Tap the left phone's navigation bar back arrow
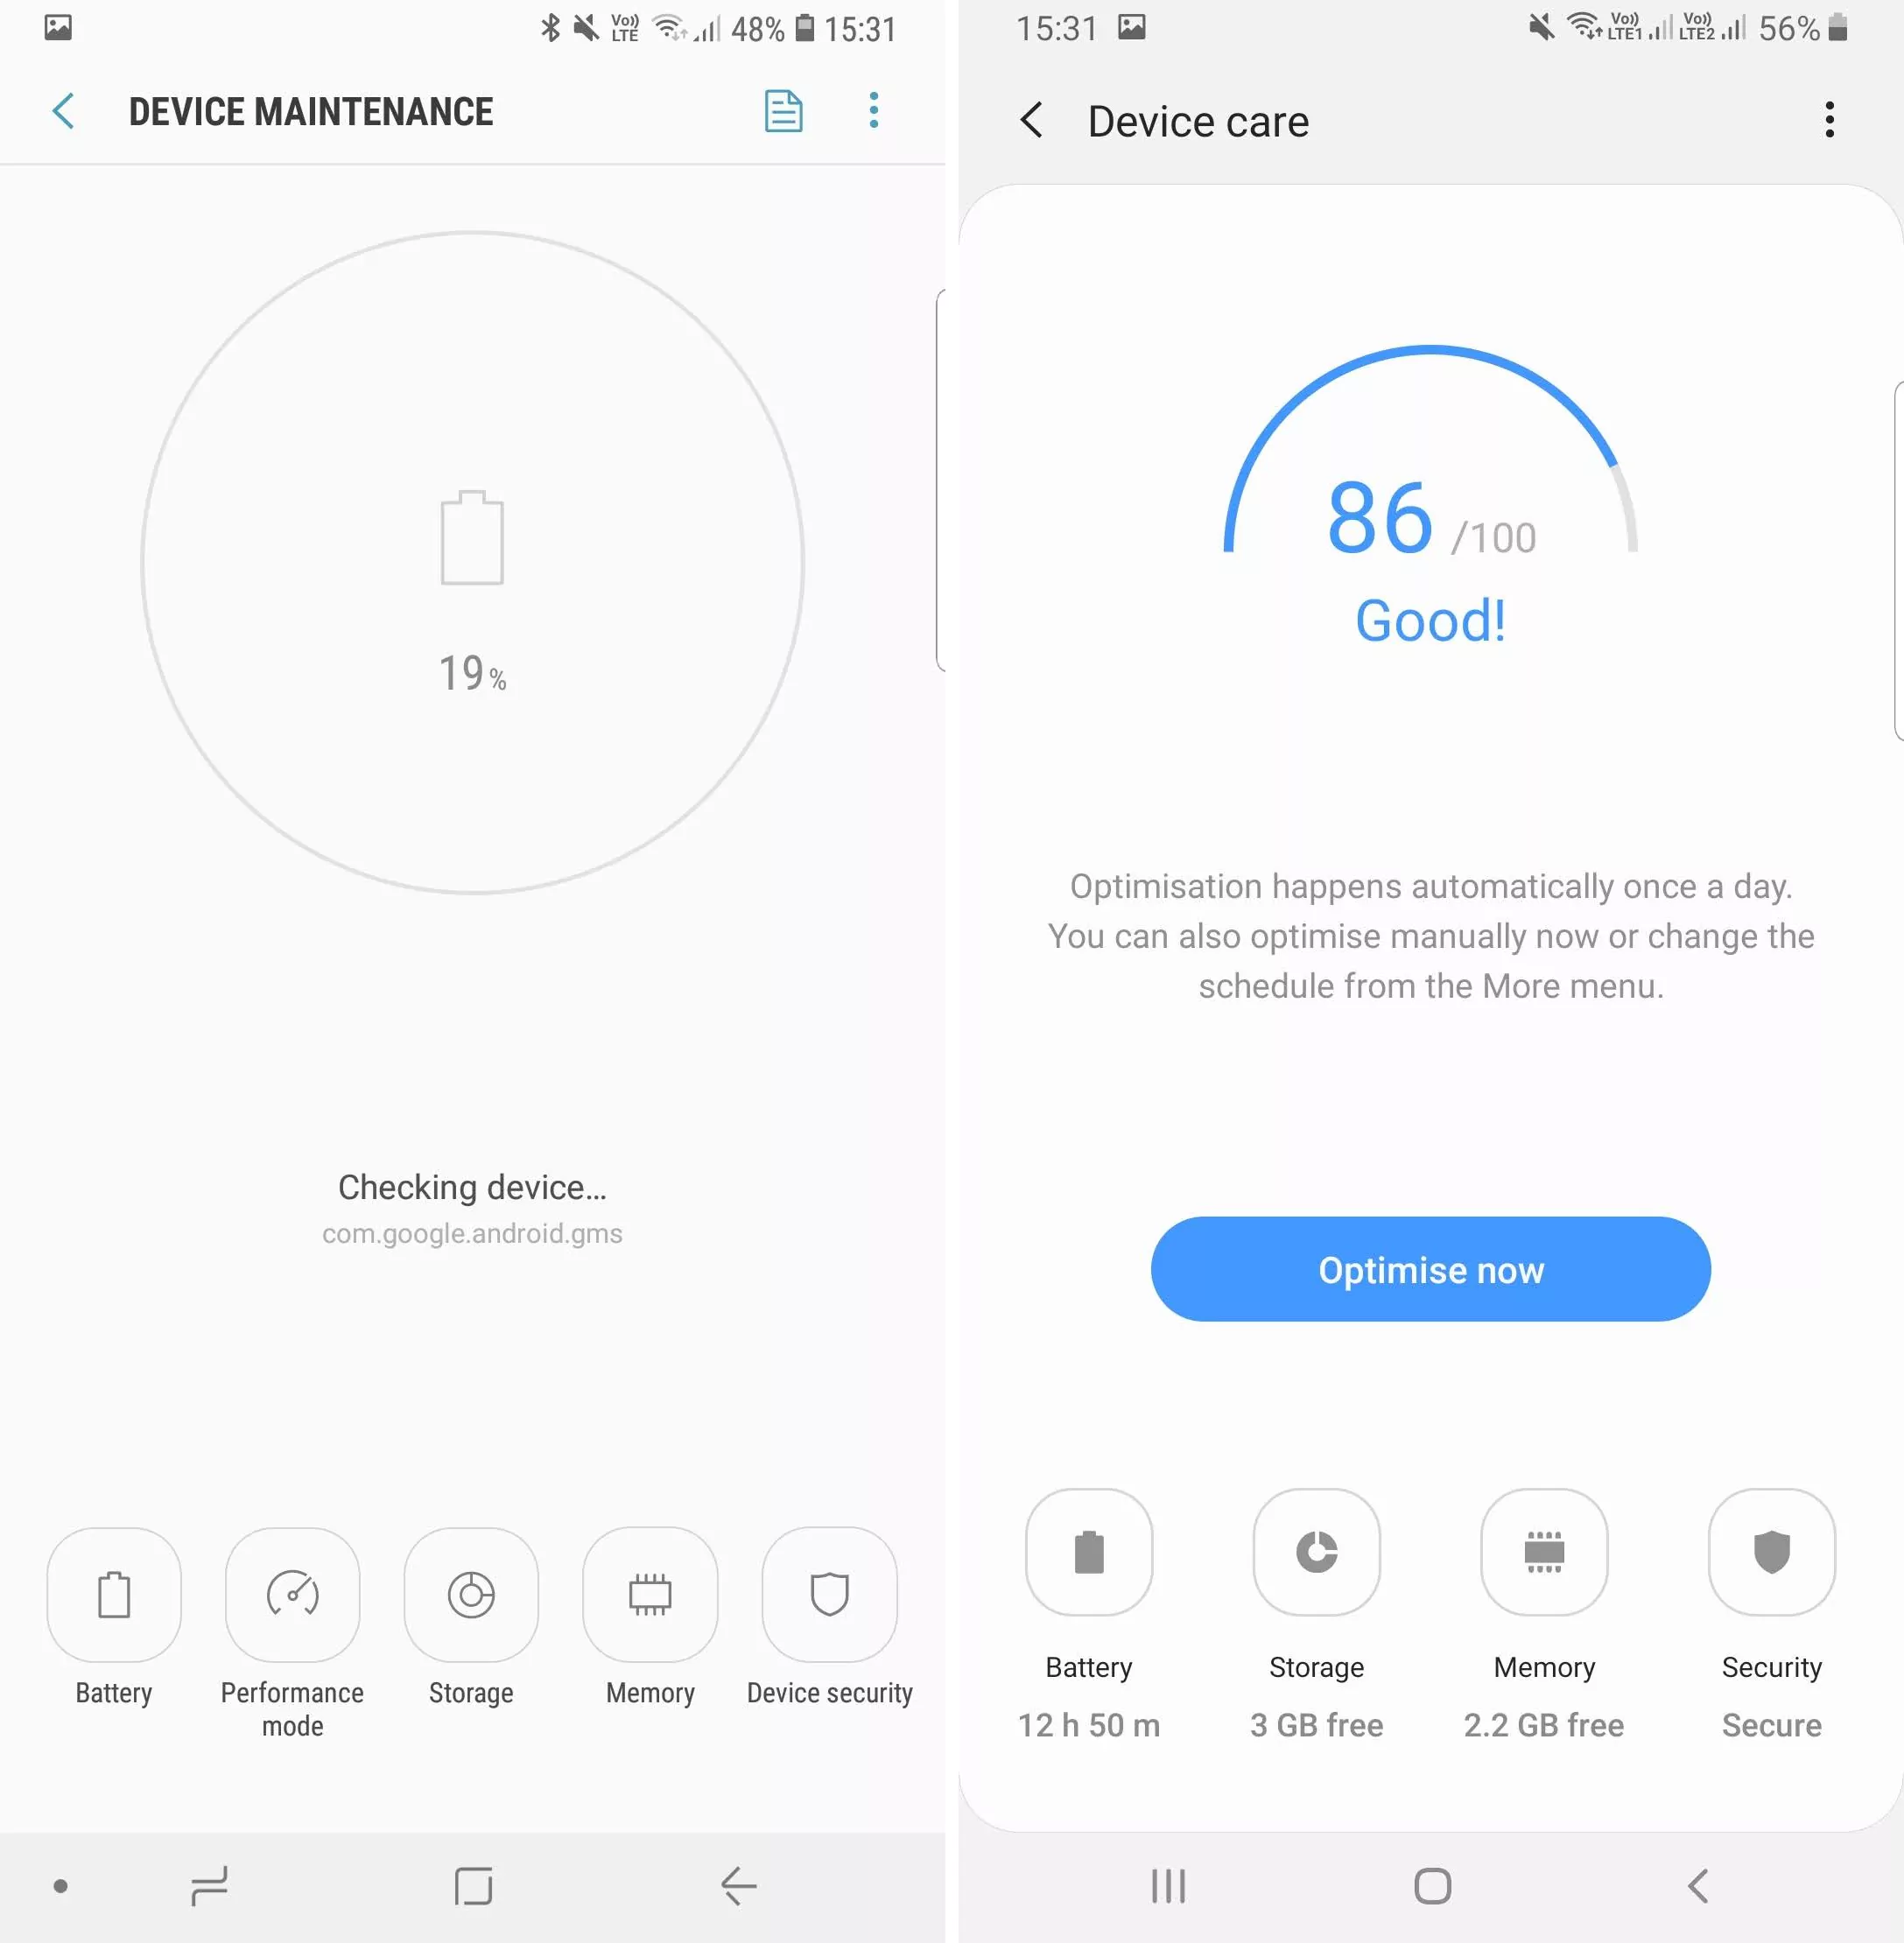This screenshot has width=1904, height=1943. [739, 1886]
